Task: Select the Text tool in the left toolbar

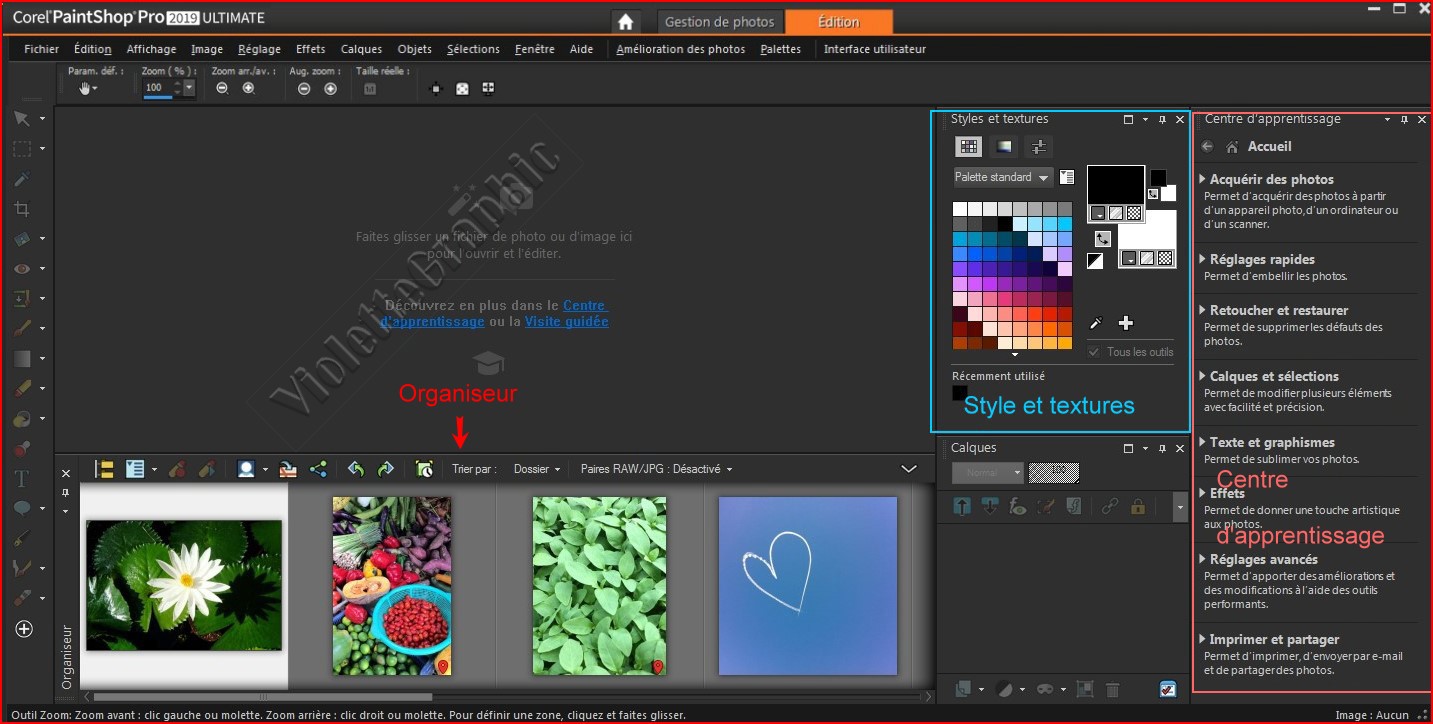Action: tap(22, 478)
